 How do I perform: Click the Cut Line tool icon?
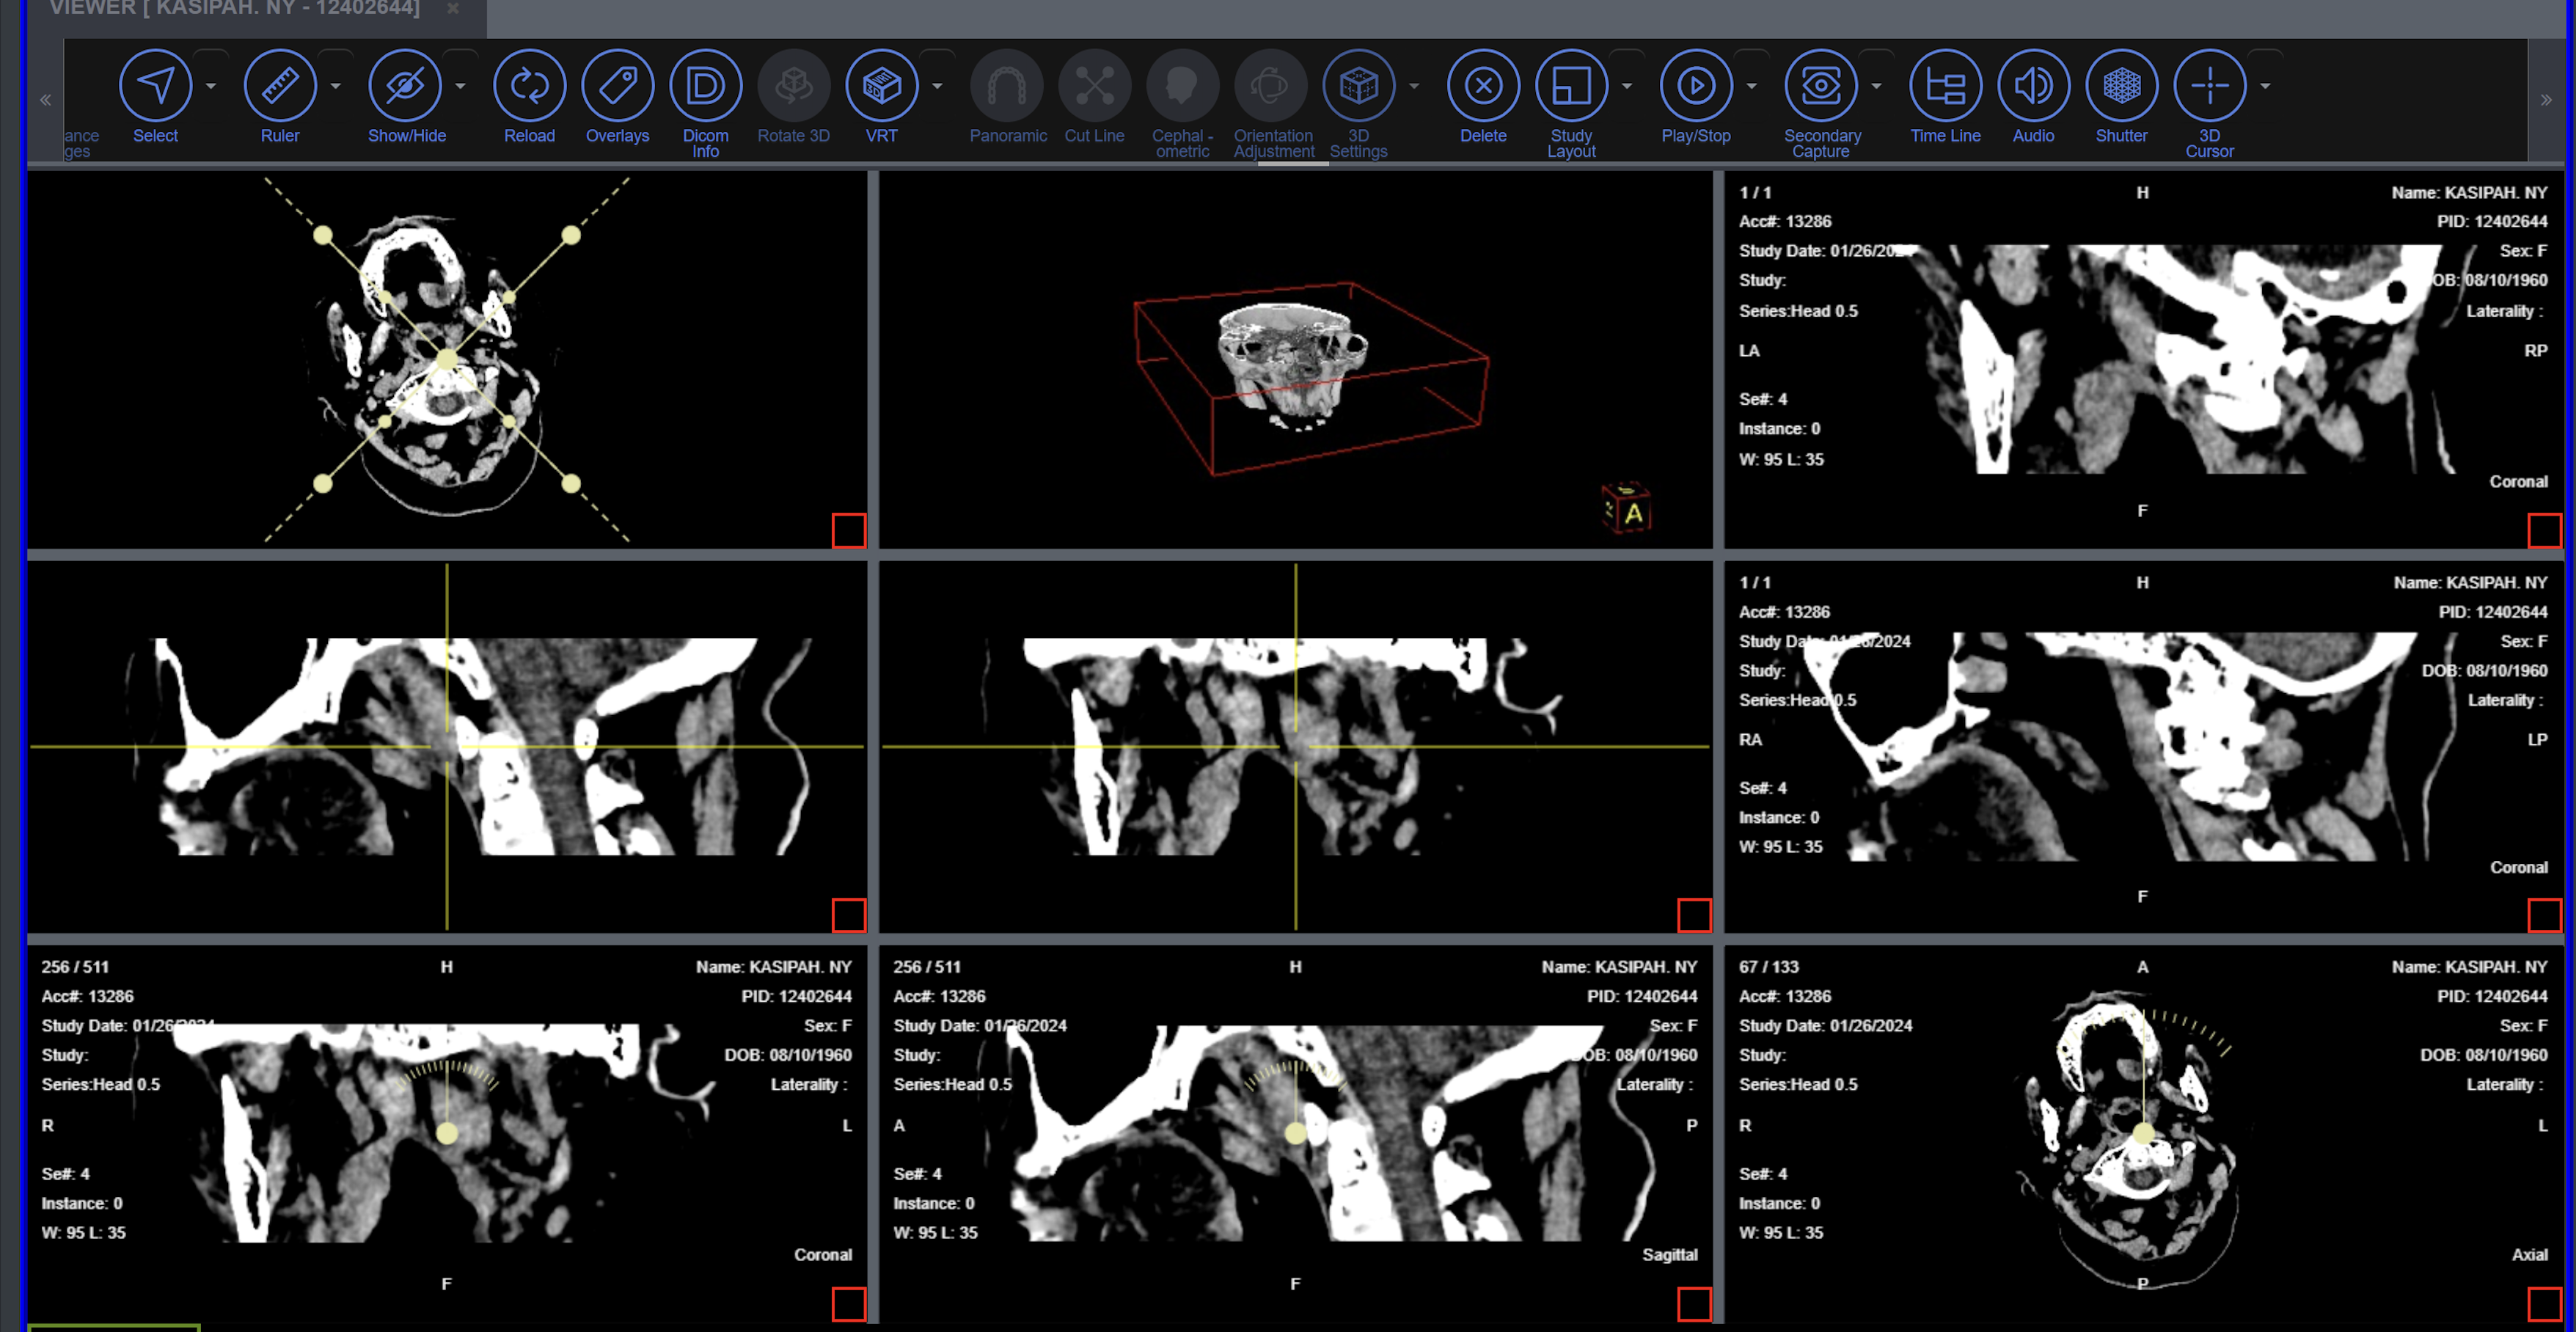click(1094, 85)
